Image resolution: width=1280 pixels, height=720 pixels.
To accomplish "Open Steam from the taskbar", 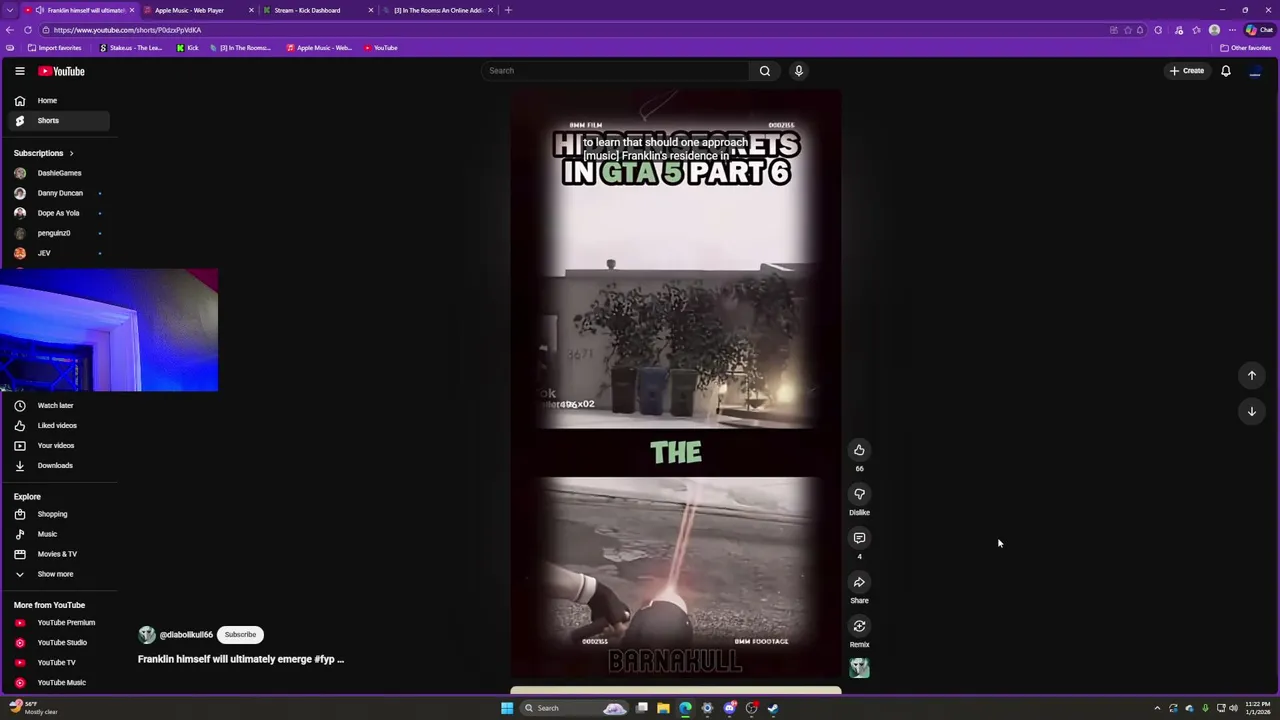I will [x=773, y=708].
